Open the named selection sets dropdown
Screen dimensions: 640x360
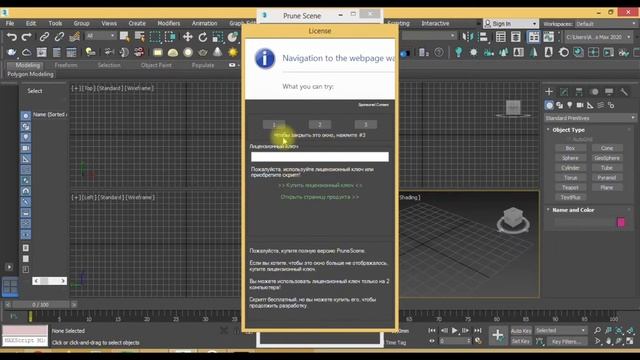429,36
